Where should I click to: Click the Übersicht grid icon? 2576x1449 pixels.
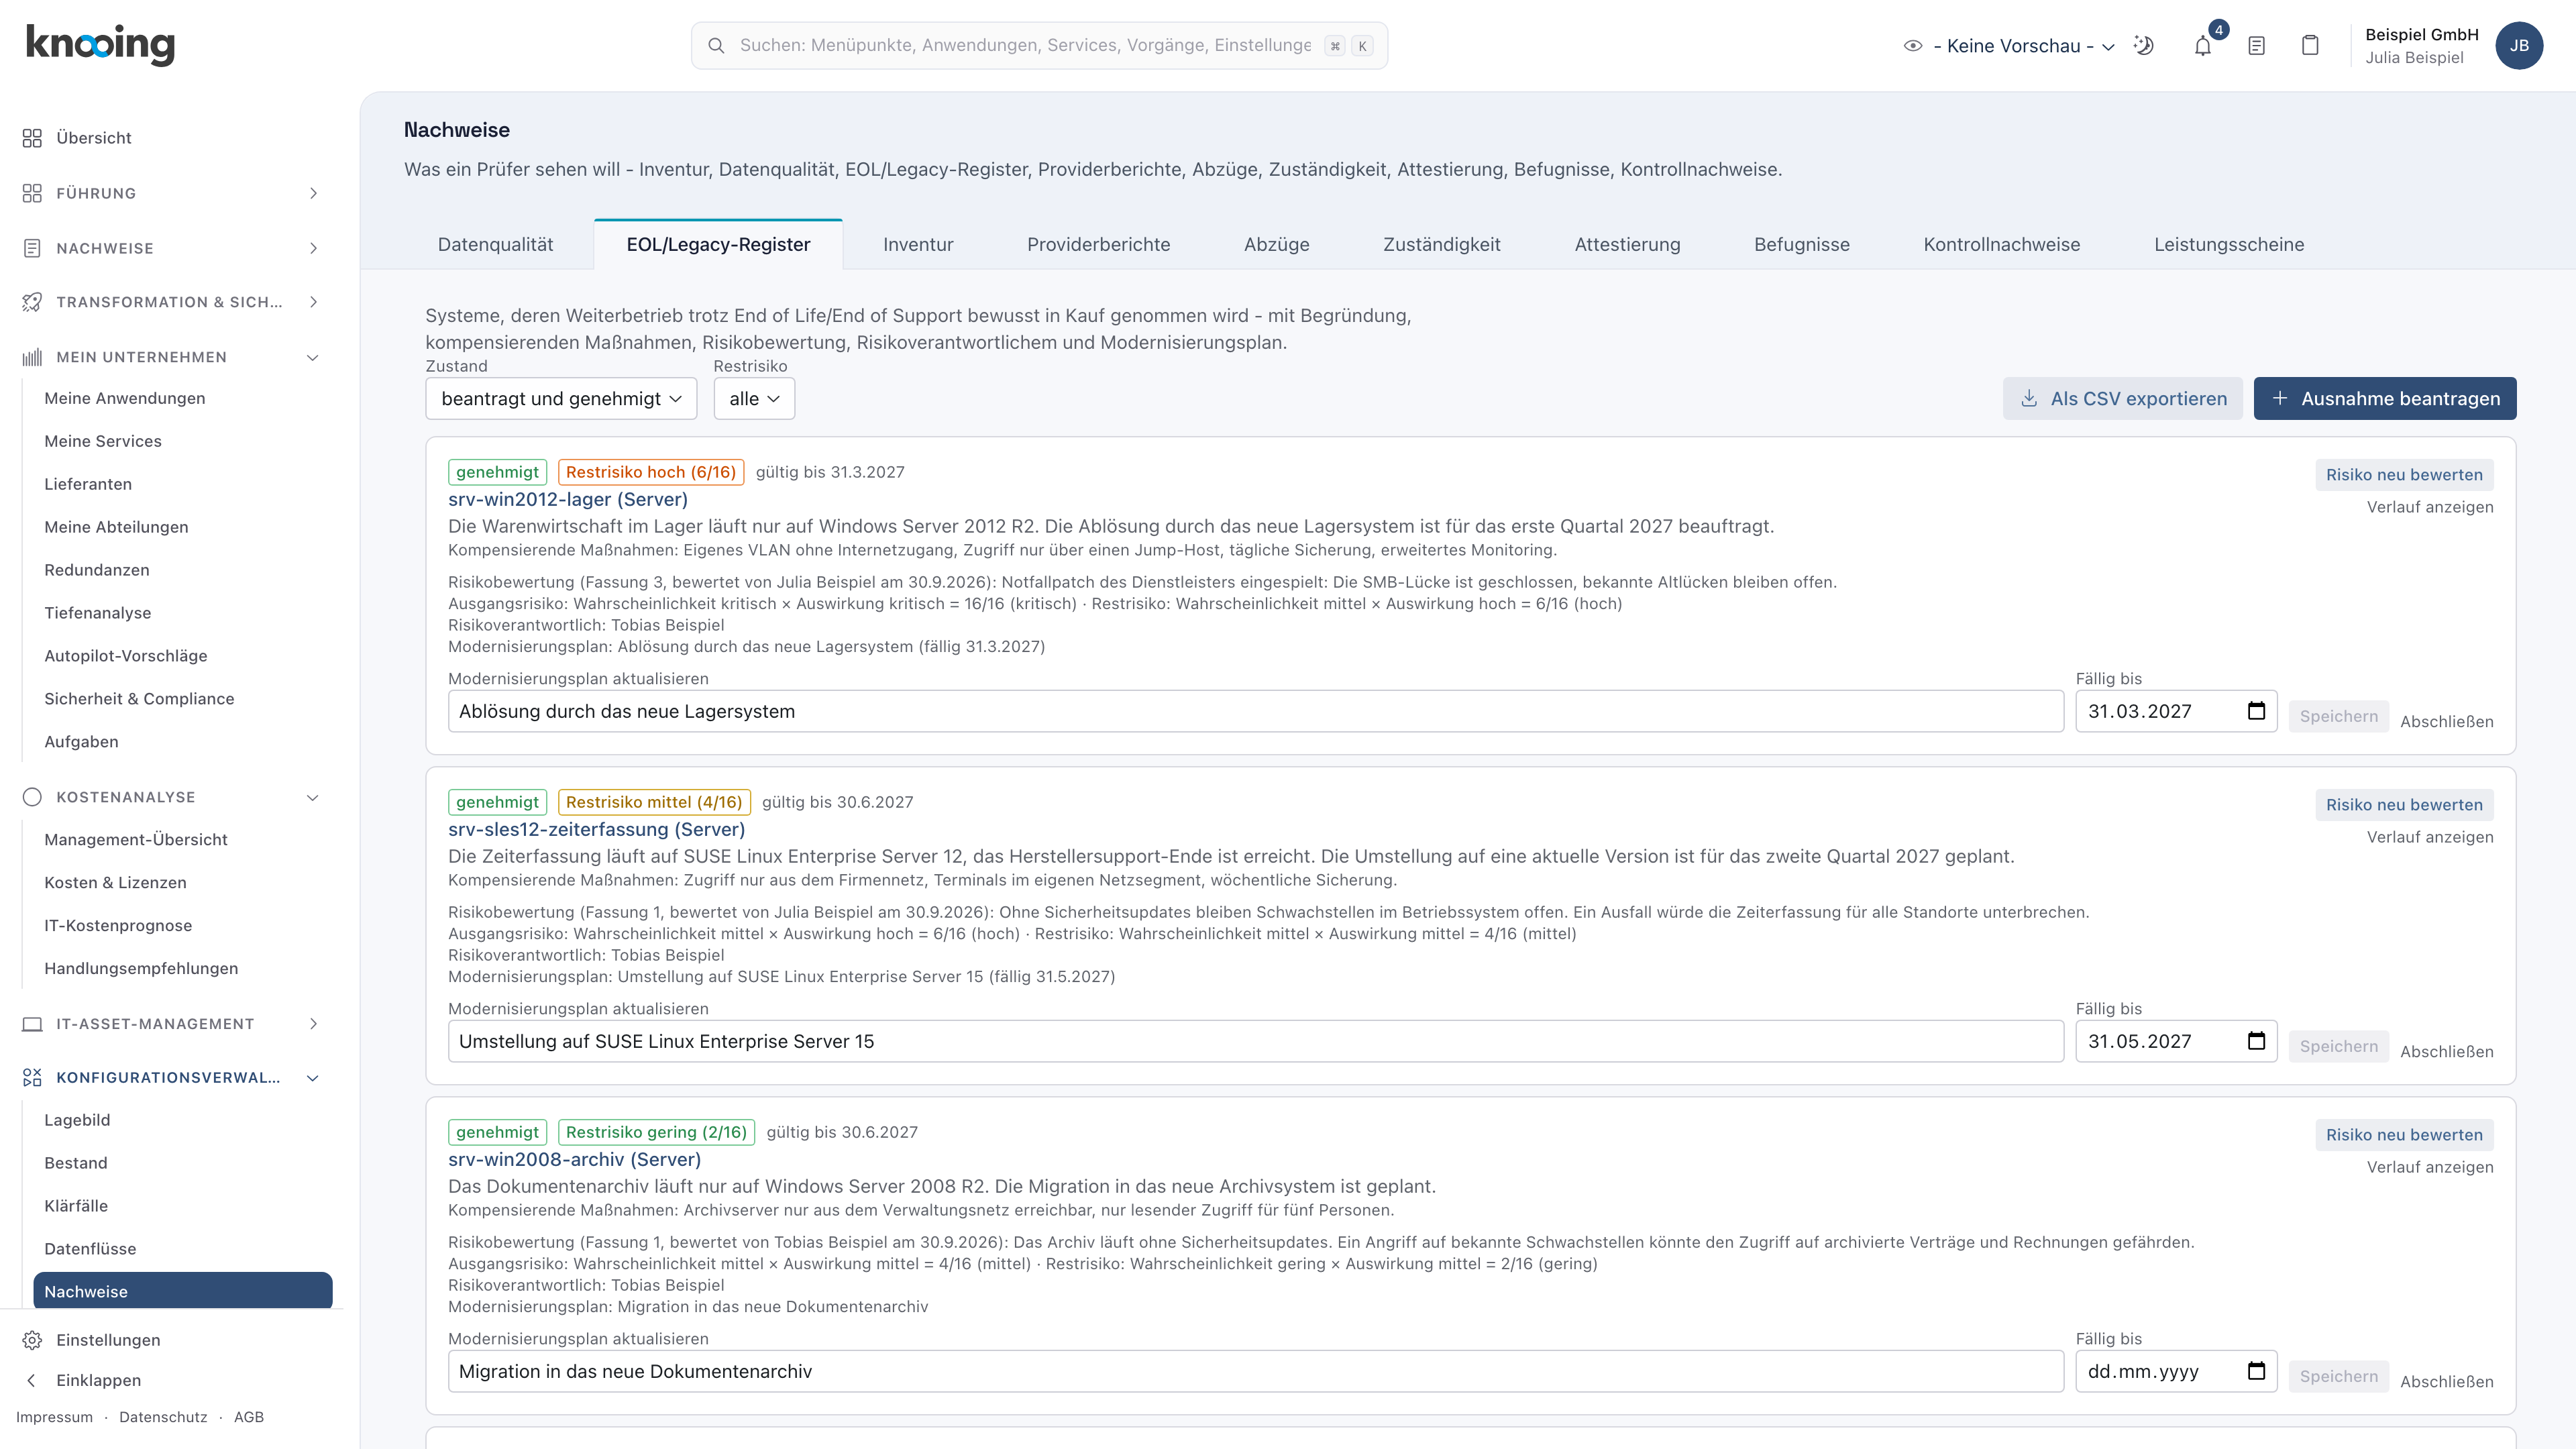[x=32, y=138]
